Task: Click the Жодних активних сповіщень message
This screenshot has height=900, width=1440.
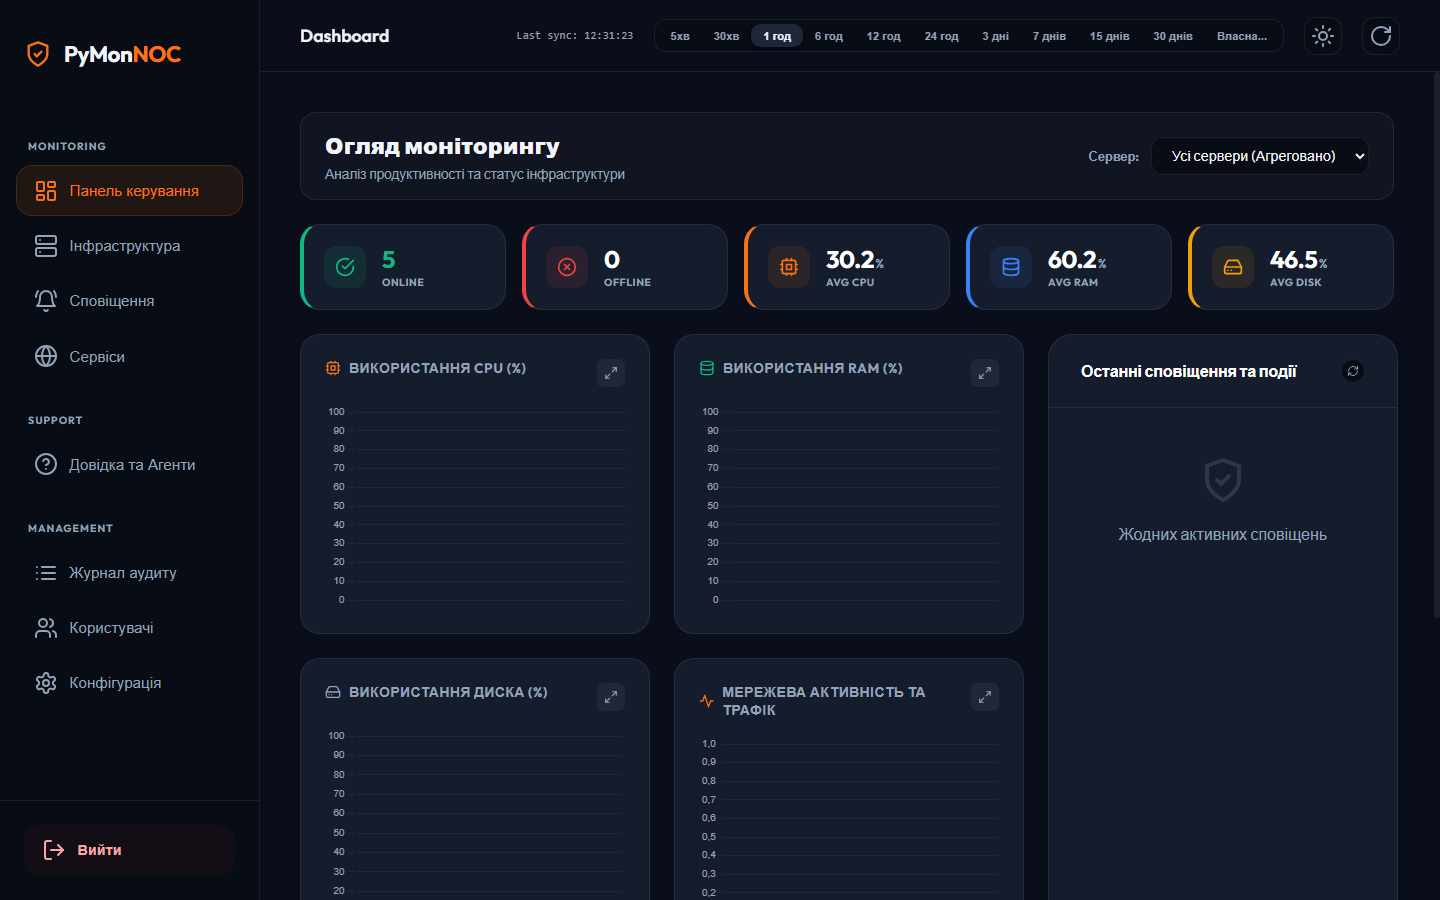Action: pyautogui.click(x=1223, y=535)
